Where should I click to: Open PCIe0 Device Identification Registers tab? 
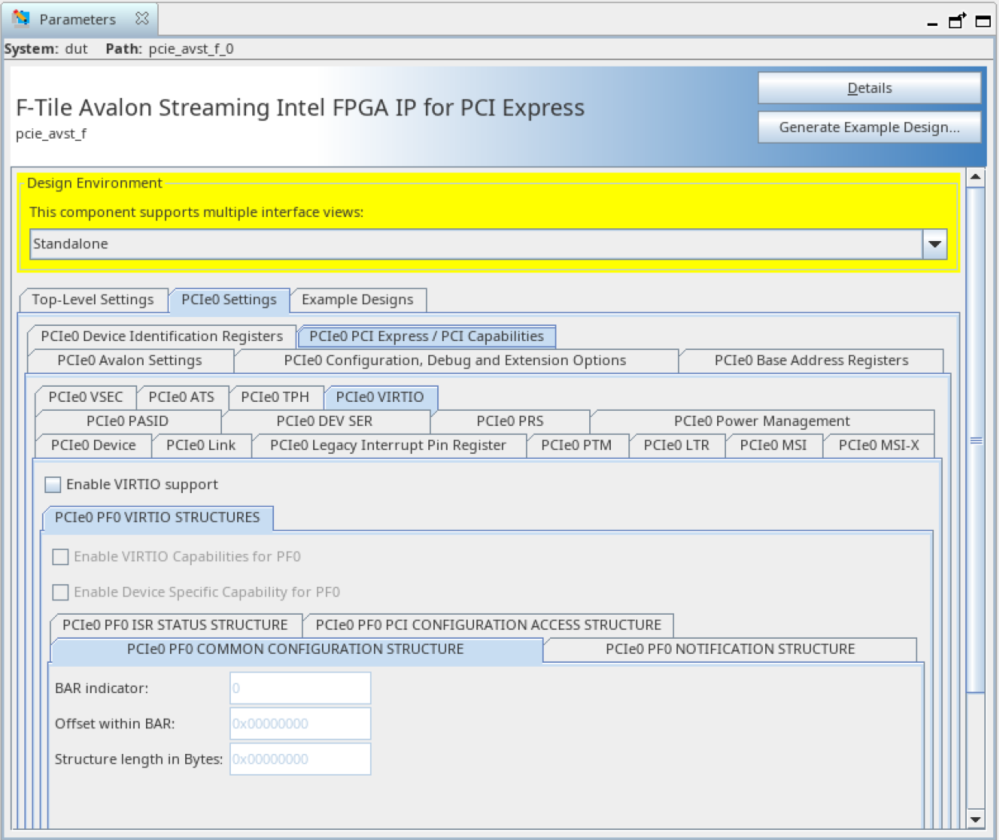(x=162, y=336)
